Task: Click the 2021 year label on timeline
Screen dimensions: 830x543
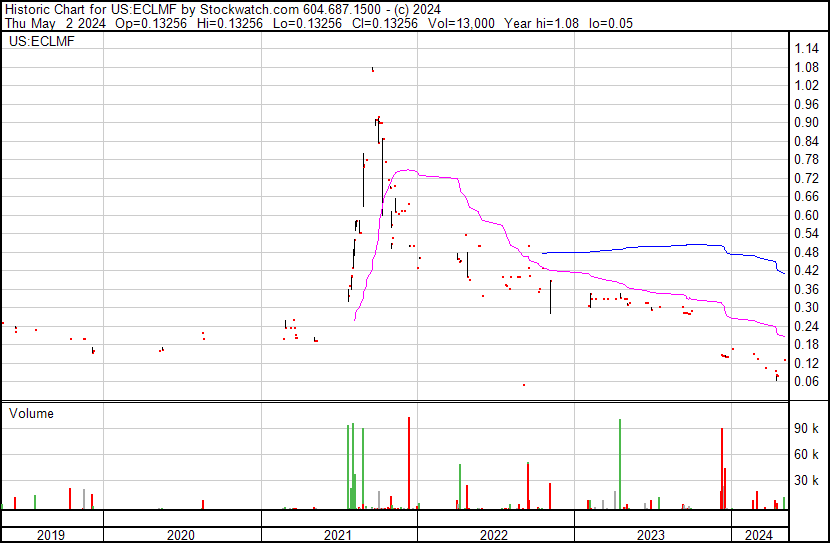Action: pos(338,535)
